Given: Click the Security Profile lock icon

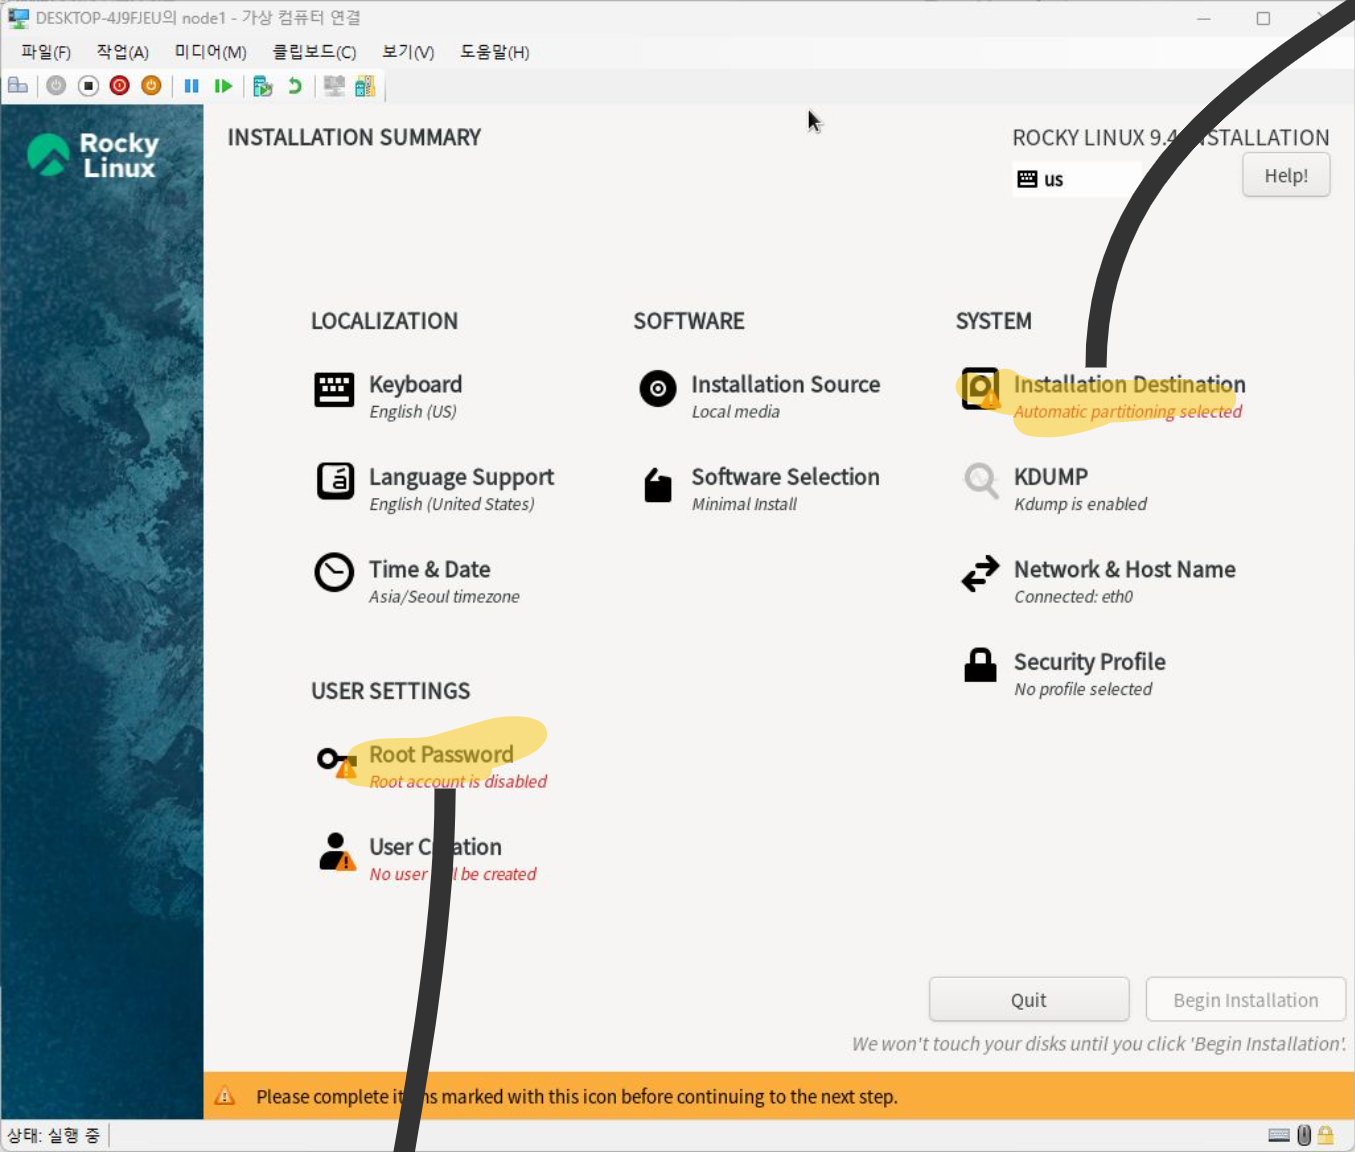Looking at the screenshot, I should pyautogui.click(x=980, y=665).
